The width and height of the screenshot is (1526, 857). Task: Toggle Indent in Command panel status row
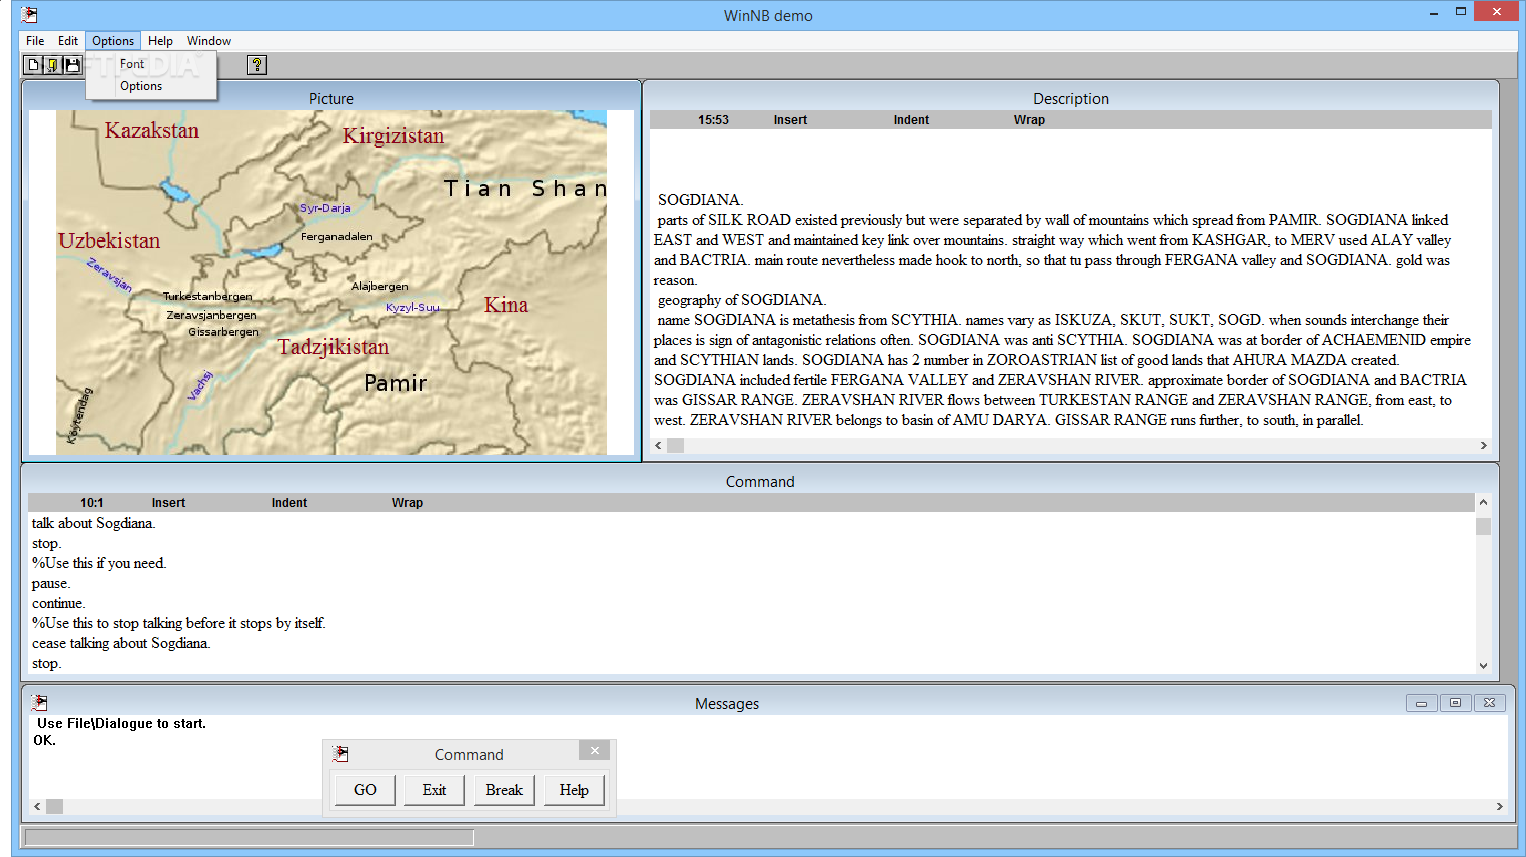[289, 503]
